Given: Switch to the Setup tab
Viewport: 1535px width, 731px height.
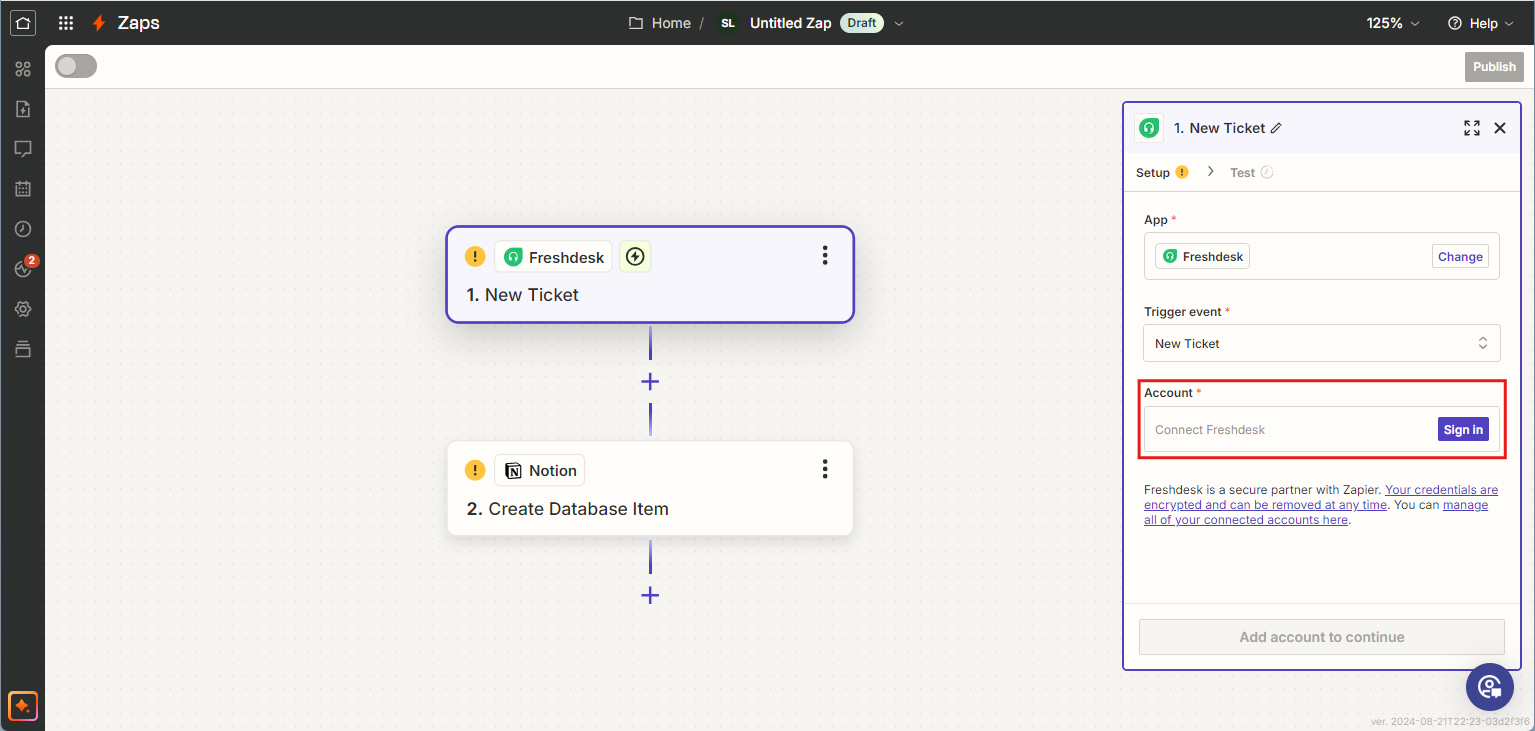Looking at the screenshot, I should (x=1162, y=172).
